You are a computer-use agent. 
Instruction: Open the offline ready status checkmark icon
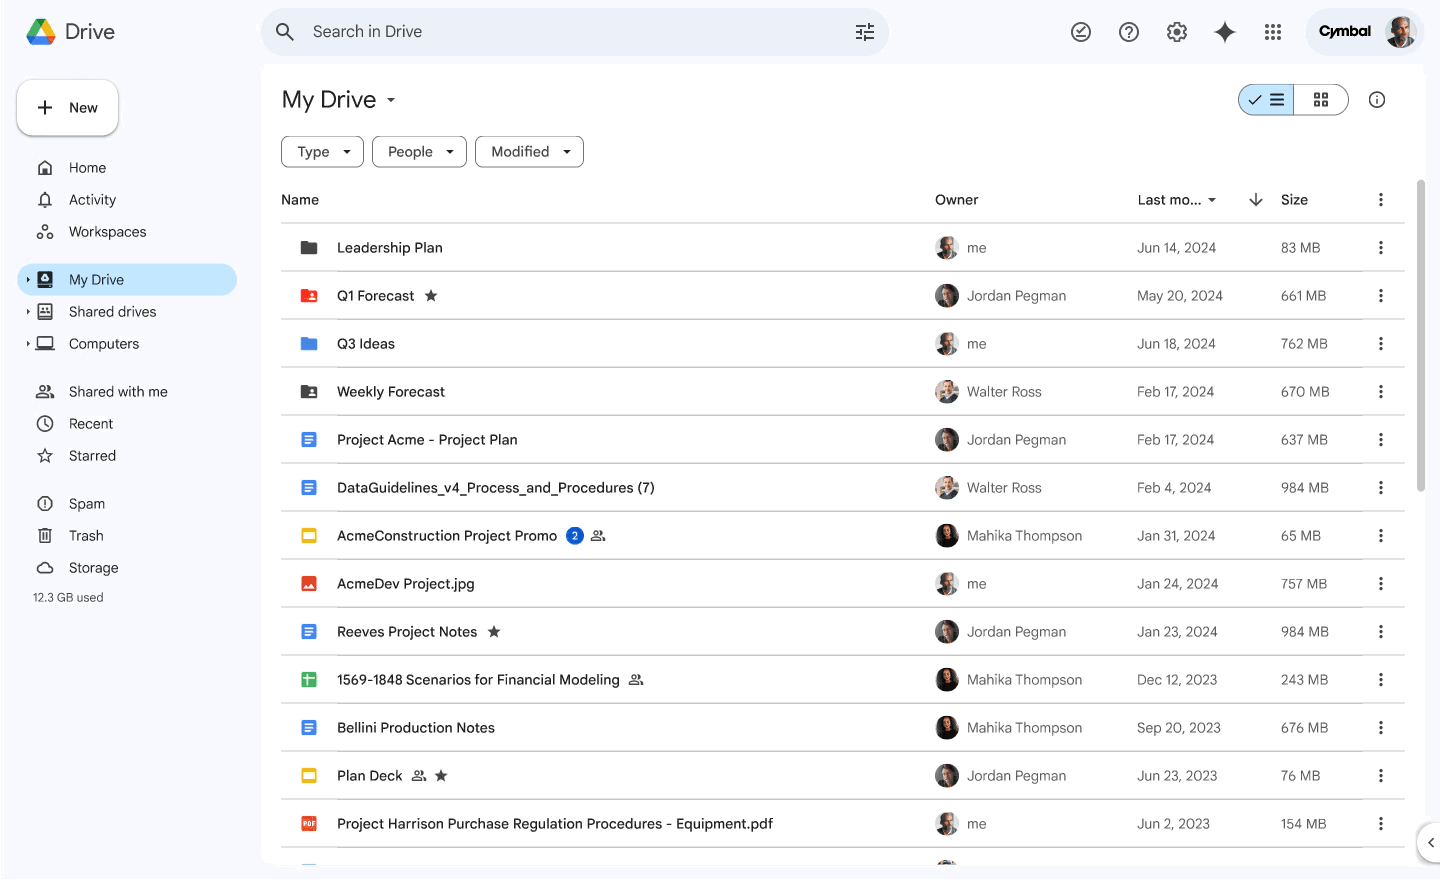[1081, 32]
